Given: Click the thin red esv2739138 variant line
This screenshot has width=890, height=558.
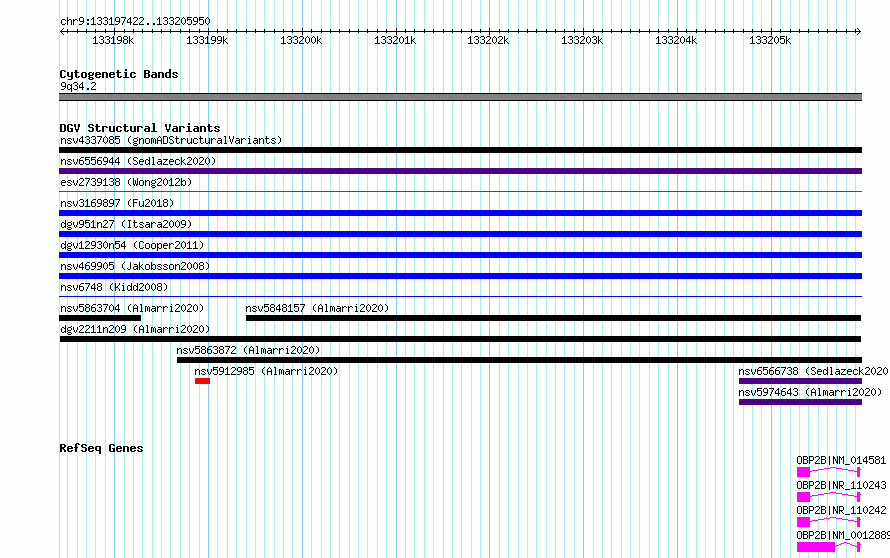Looking at the screenshot, I should pos(460,192).
